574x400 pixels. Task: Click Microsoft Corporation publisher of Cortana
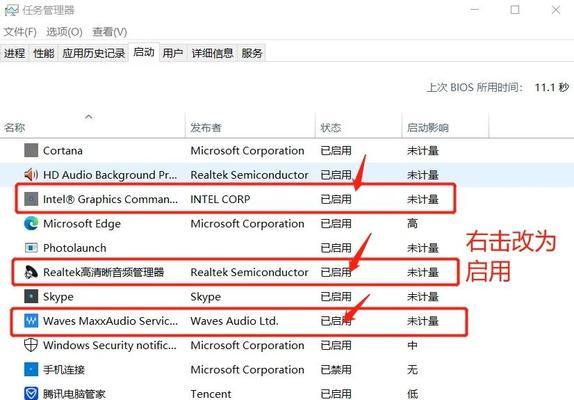[247, 150]
